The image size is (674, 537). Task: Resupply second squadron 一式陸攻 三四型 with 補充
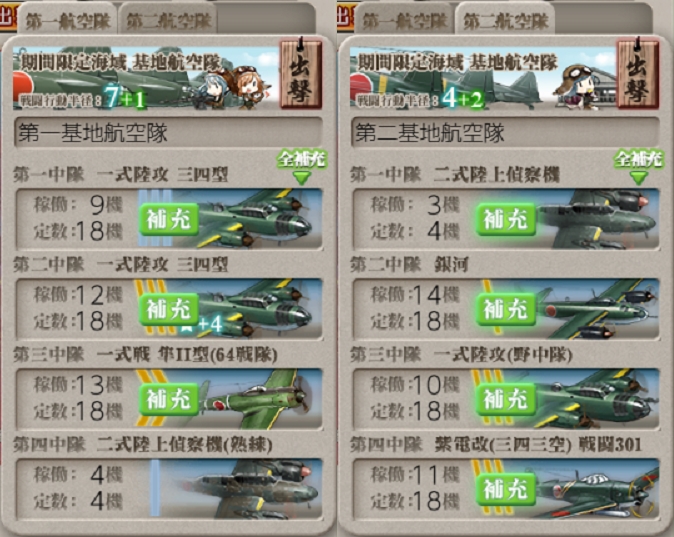169,309
